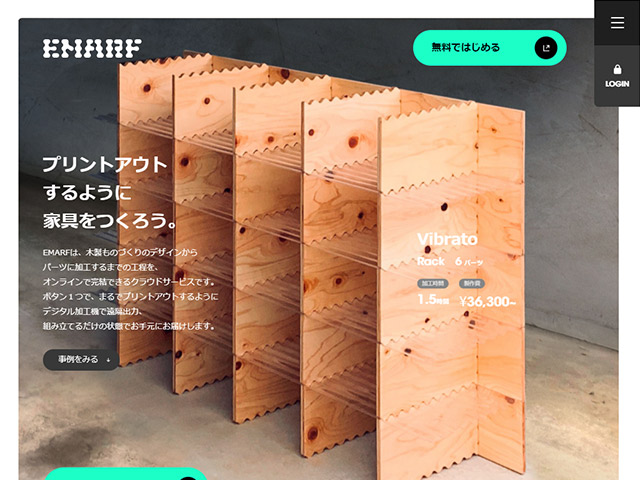Screen dimensions: 640x480
Task: Select the 加工時間 tag
Action: coord(433,283)
